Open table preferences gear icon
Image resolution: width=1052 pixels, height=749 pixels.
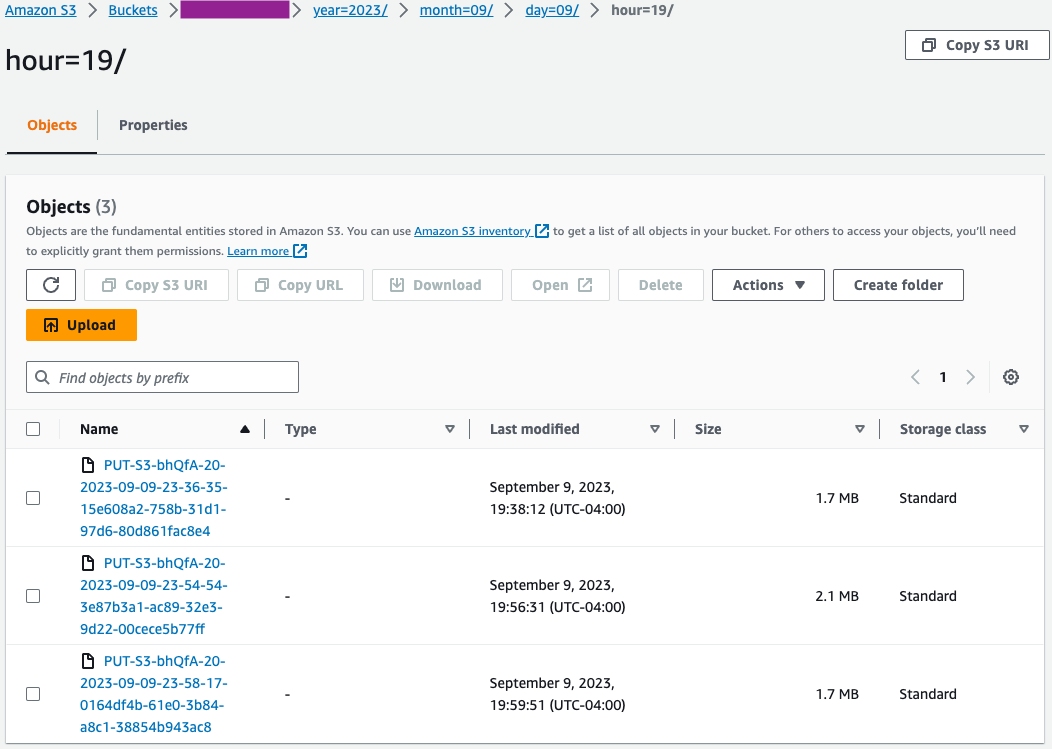[1010, 377]
